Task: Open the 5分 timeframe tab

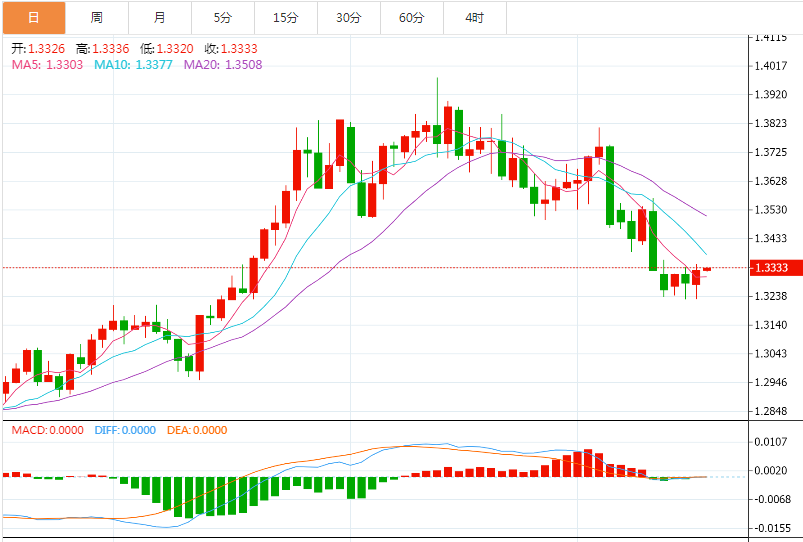Action: pyautogui.click(x=223, y=18)
